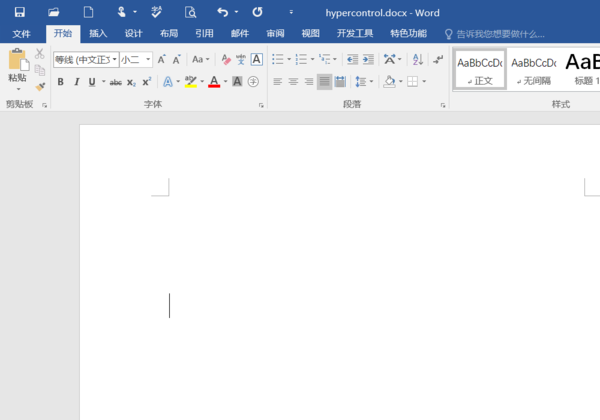Justify the paragraph text

click(324, 81)
